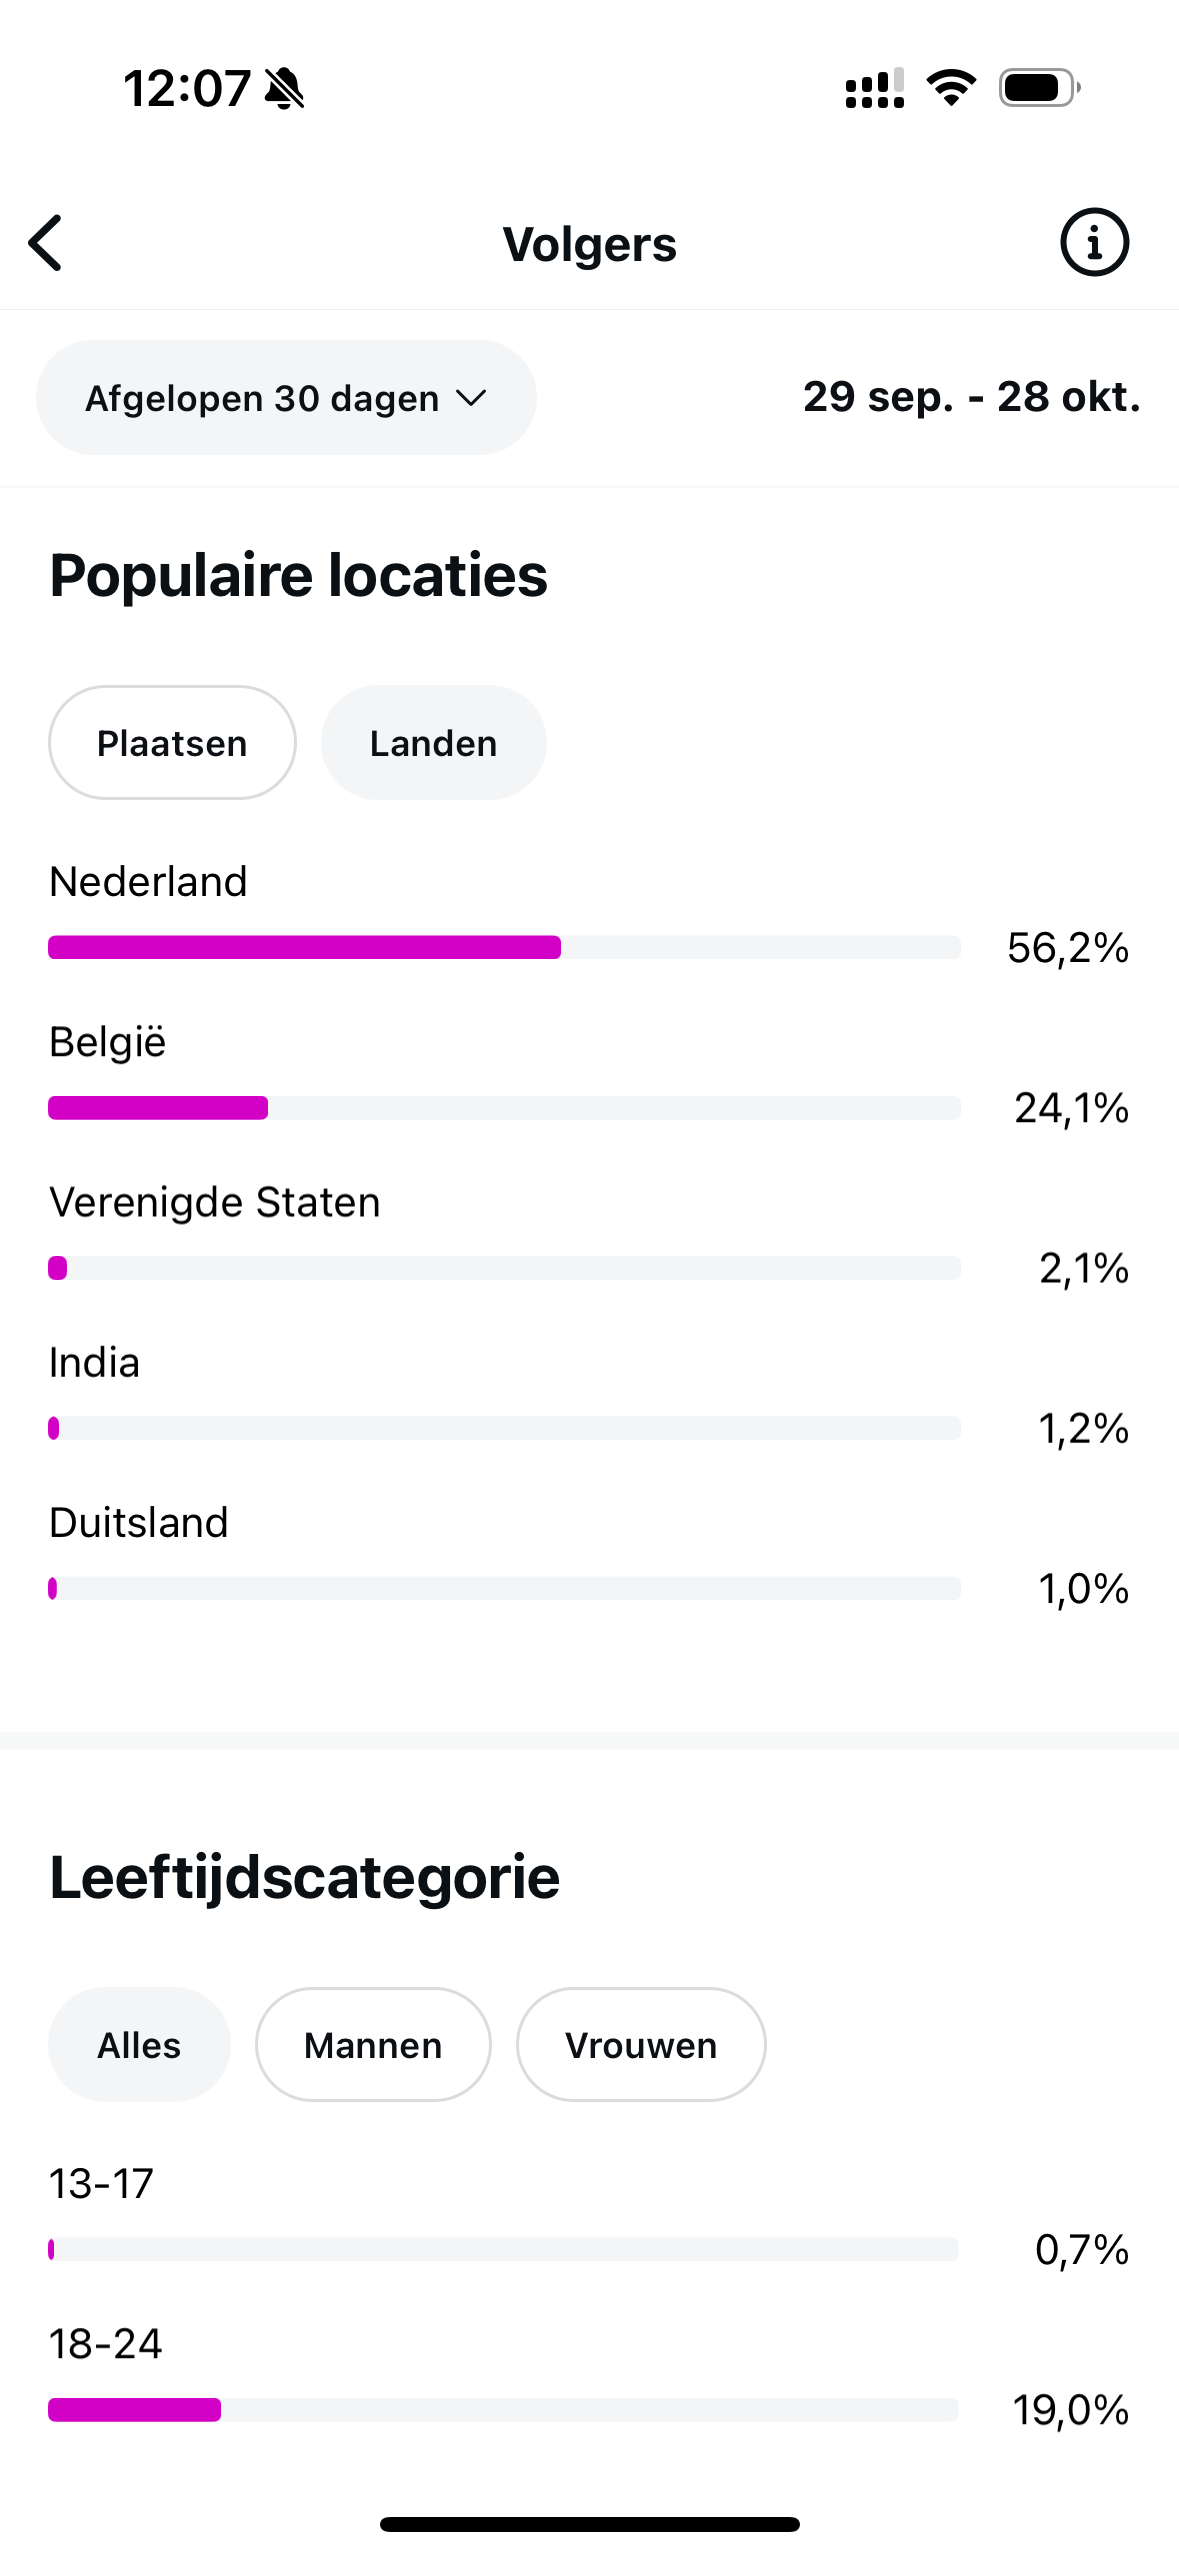Tap the cellular signal icon

click(x=875, y=89)
